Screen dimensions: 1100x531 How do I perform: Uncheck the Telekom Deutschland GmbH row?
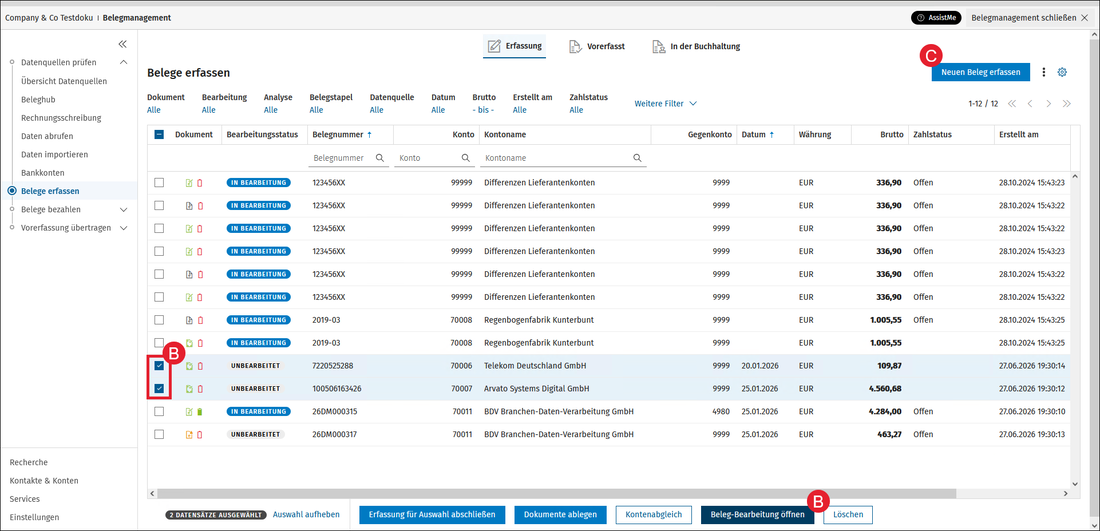click(159, 366)
